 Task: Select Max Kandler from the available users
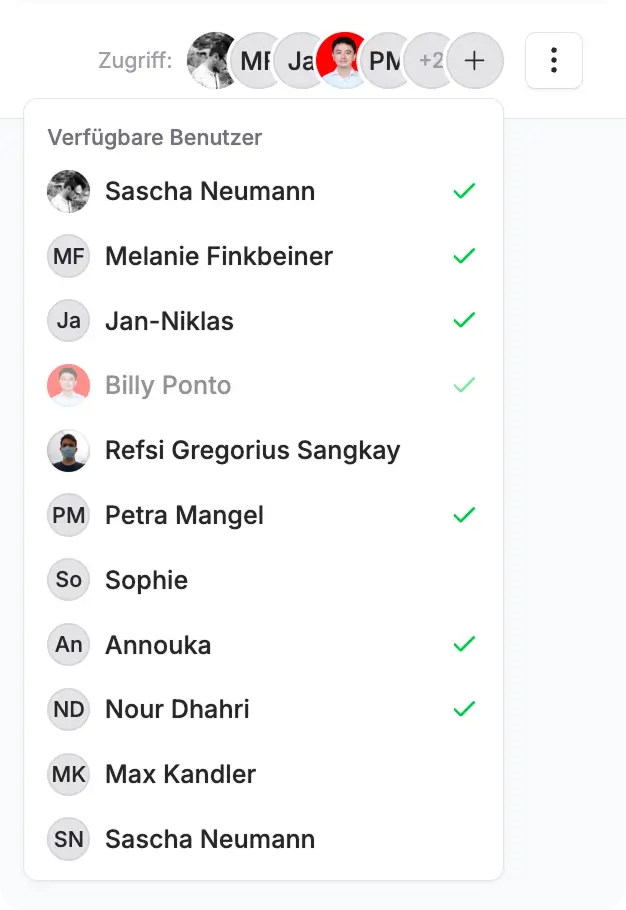(180, 774)
